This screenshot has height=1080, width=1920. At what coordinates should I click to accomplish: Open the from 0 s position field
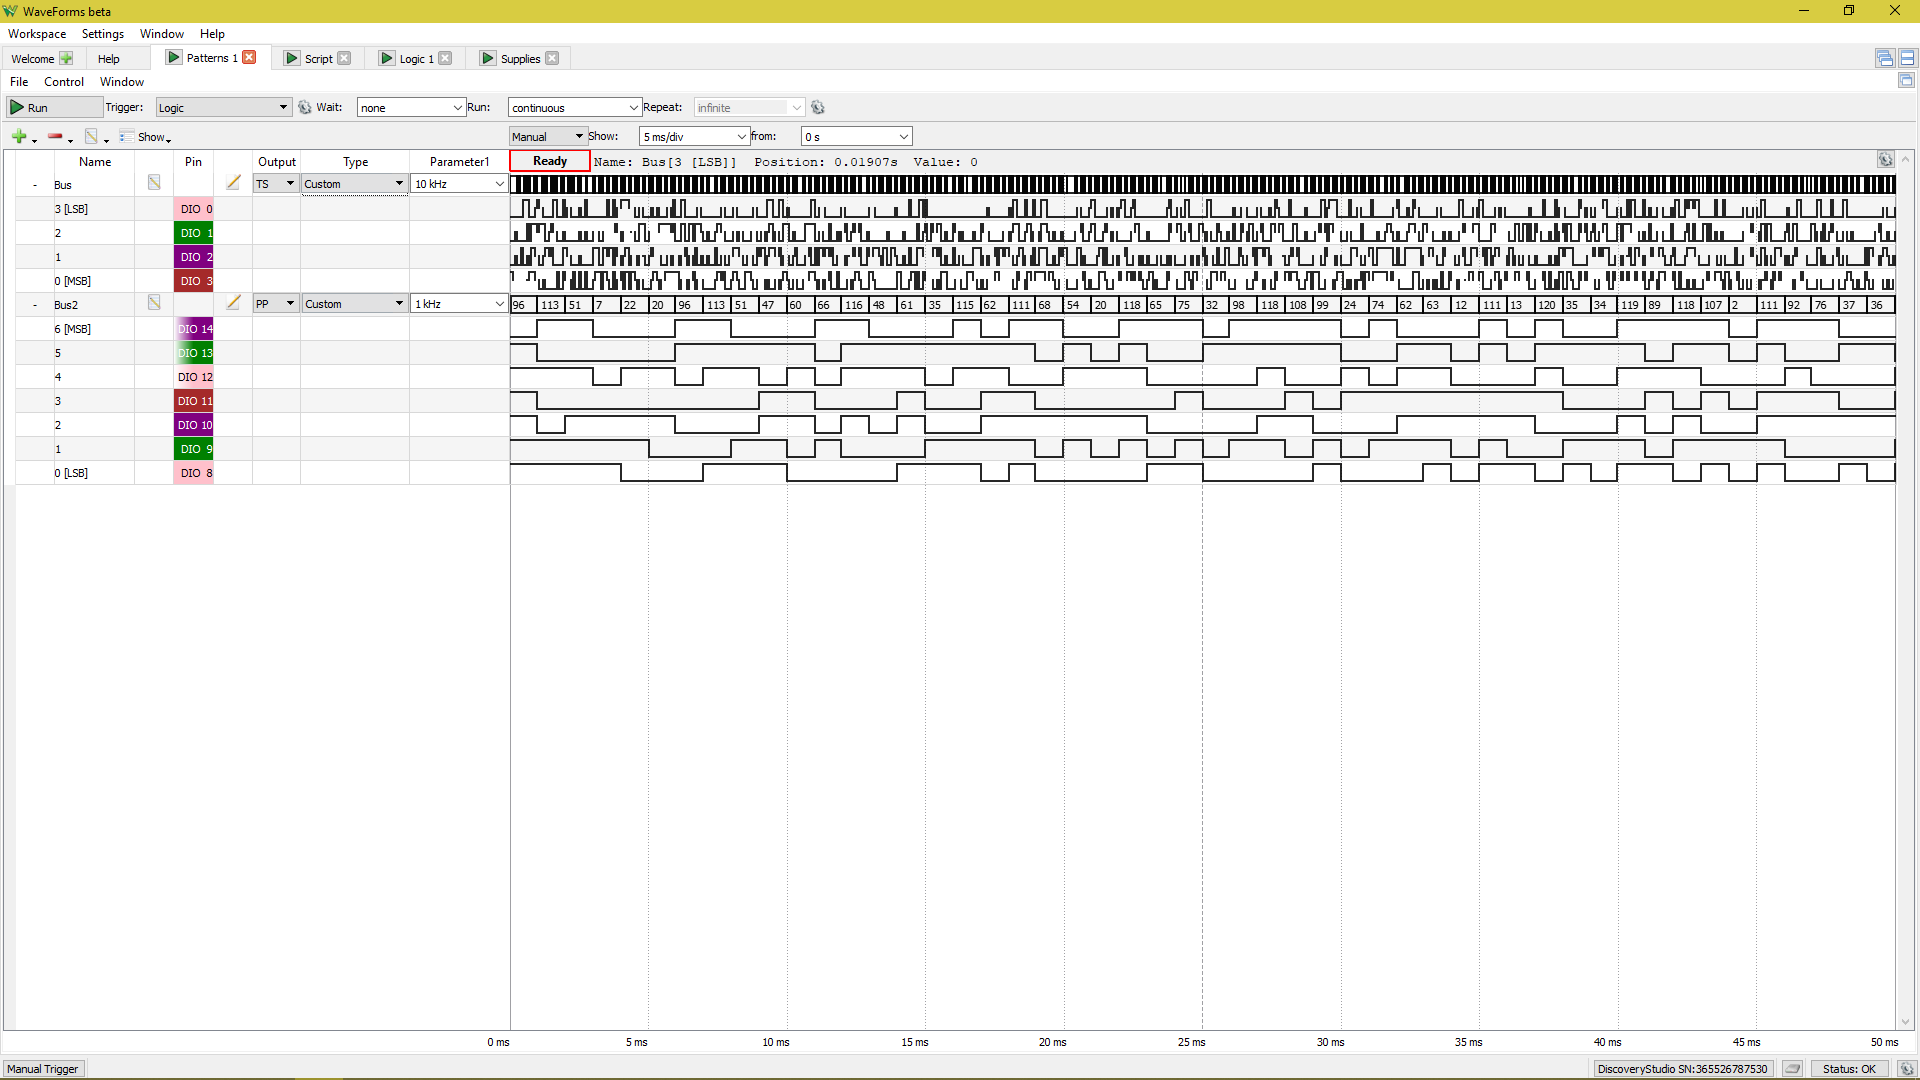(857, 137)
